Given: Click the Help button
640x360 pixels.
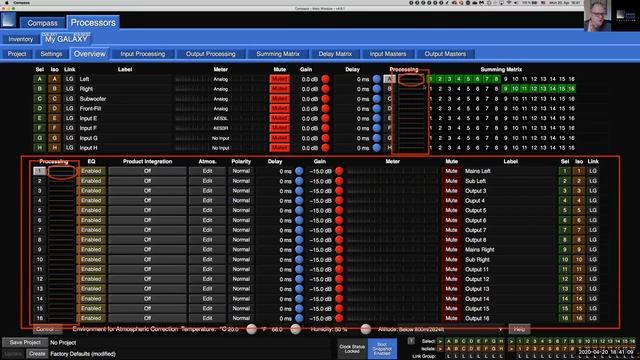Looking at the screenshot, I should [x=519, y=329].
